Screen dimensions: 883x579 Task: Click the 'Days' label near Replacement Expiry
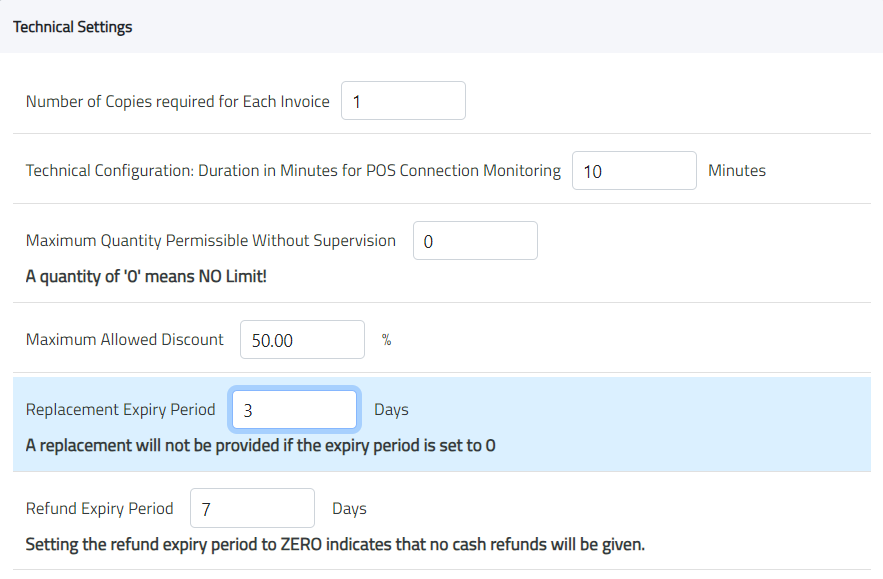391,409
